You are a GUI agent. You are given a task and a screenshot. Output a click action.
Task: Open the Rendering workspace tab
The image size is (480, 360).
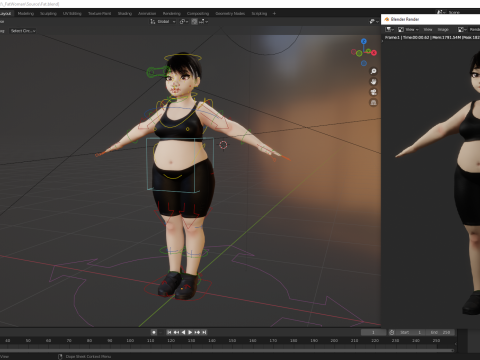point(172,14)
